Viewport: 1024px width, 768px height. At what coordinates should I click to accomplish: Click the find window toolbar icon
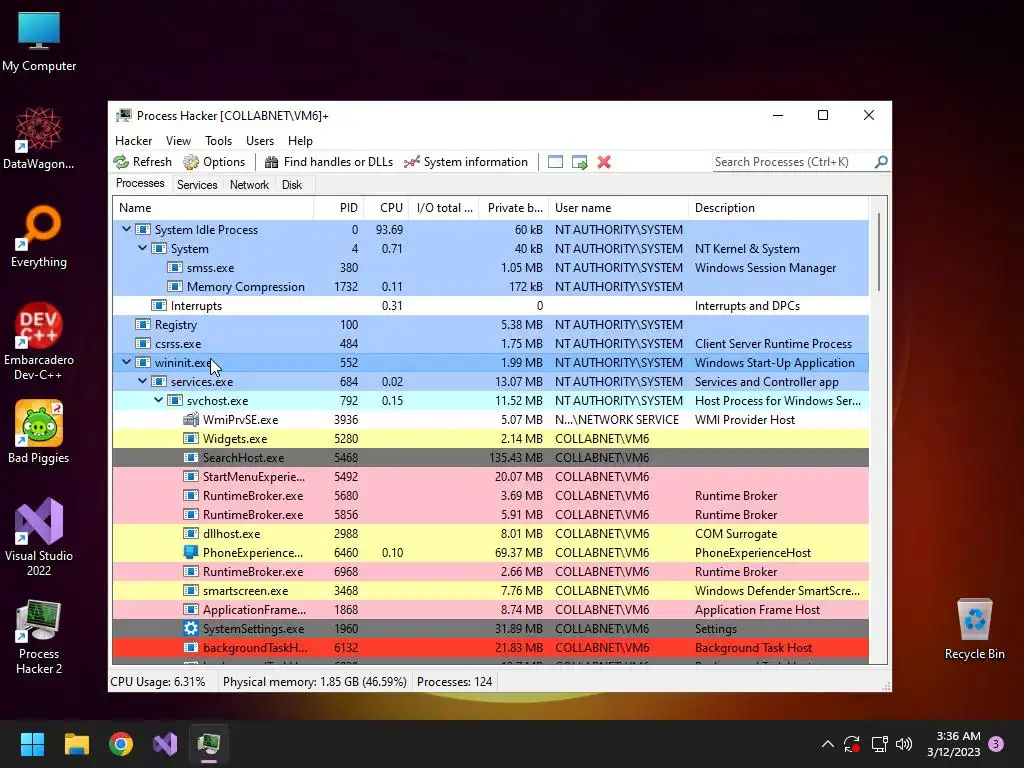point(555,162)
